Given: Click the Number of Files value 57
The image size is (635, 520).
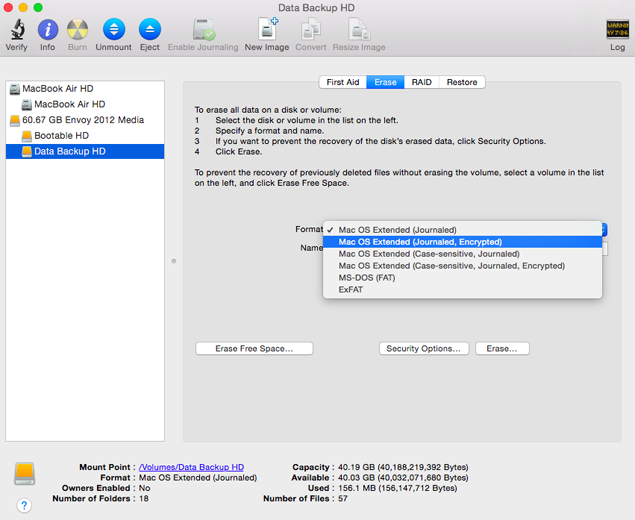Looking at the screenshot, I should click(x=343, y=499).
